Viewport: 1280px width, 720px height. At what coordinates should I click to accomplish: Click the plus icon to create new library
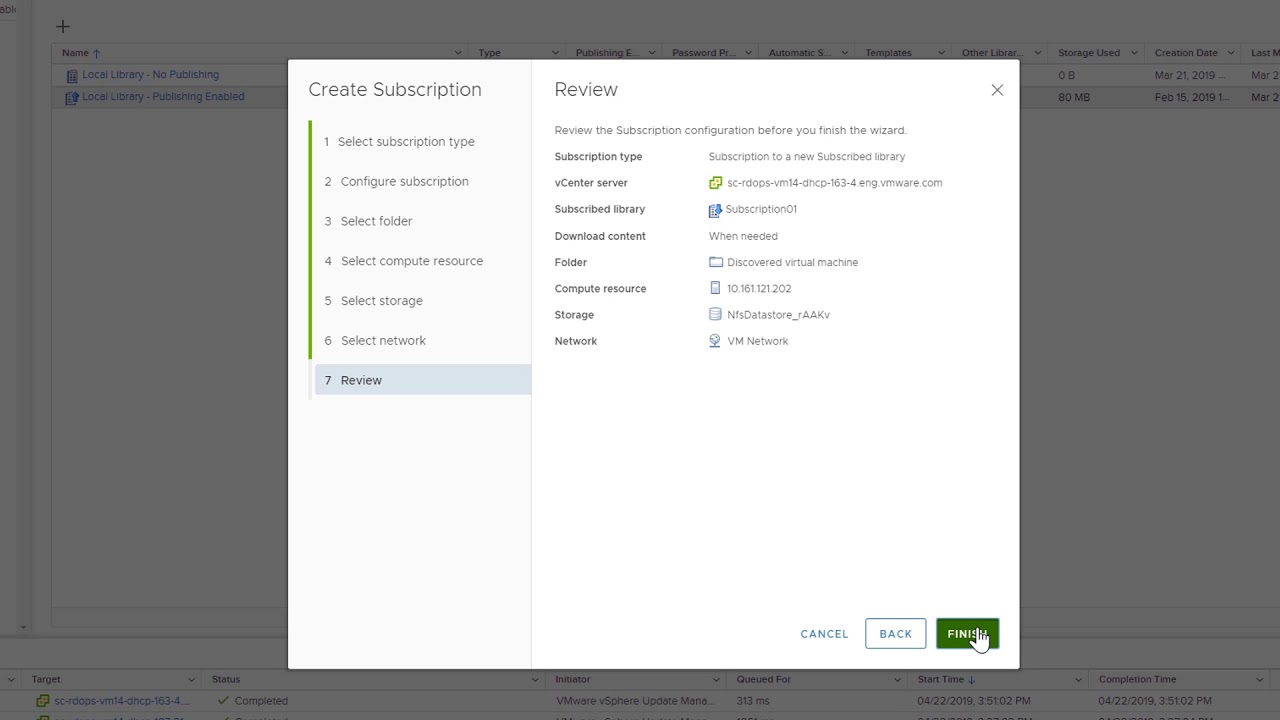(x=63, y=26)
